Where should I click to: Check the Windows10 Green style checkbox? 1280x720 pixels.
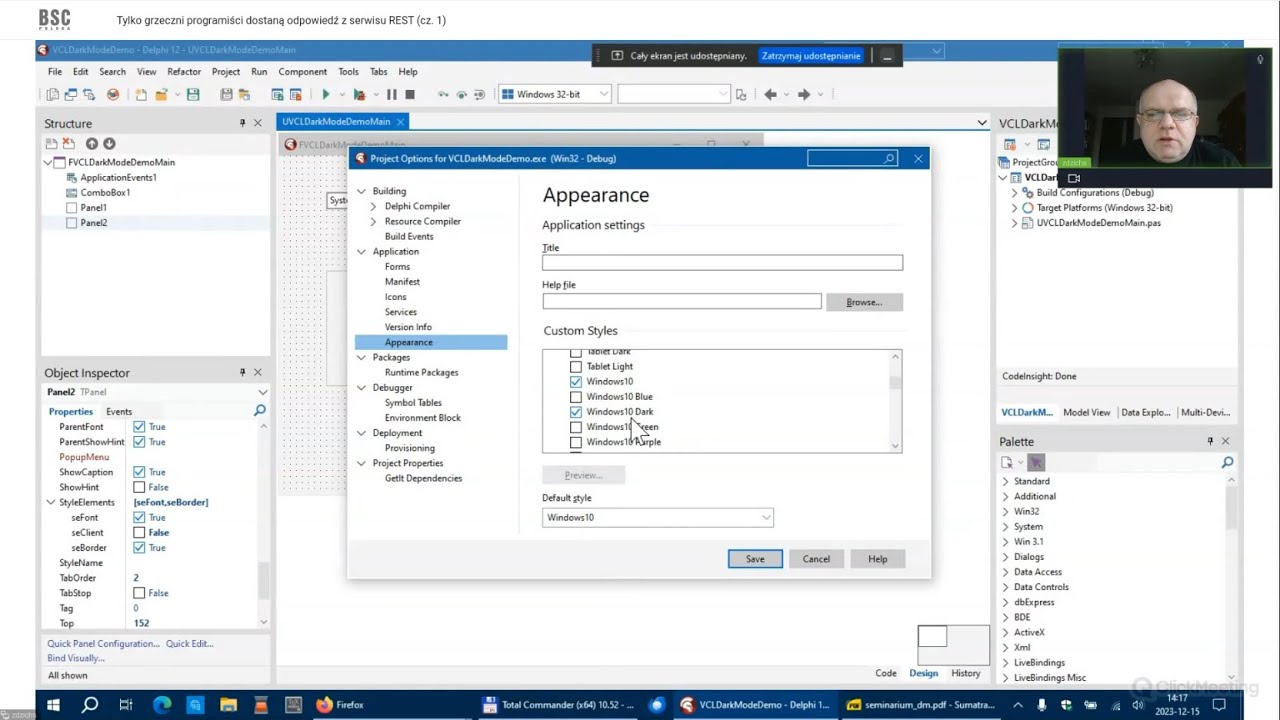(575, 427)
